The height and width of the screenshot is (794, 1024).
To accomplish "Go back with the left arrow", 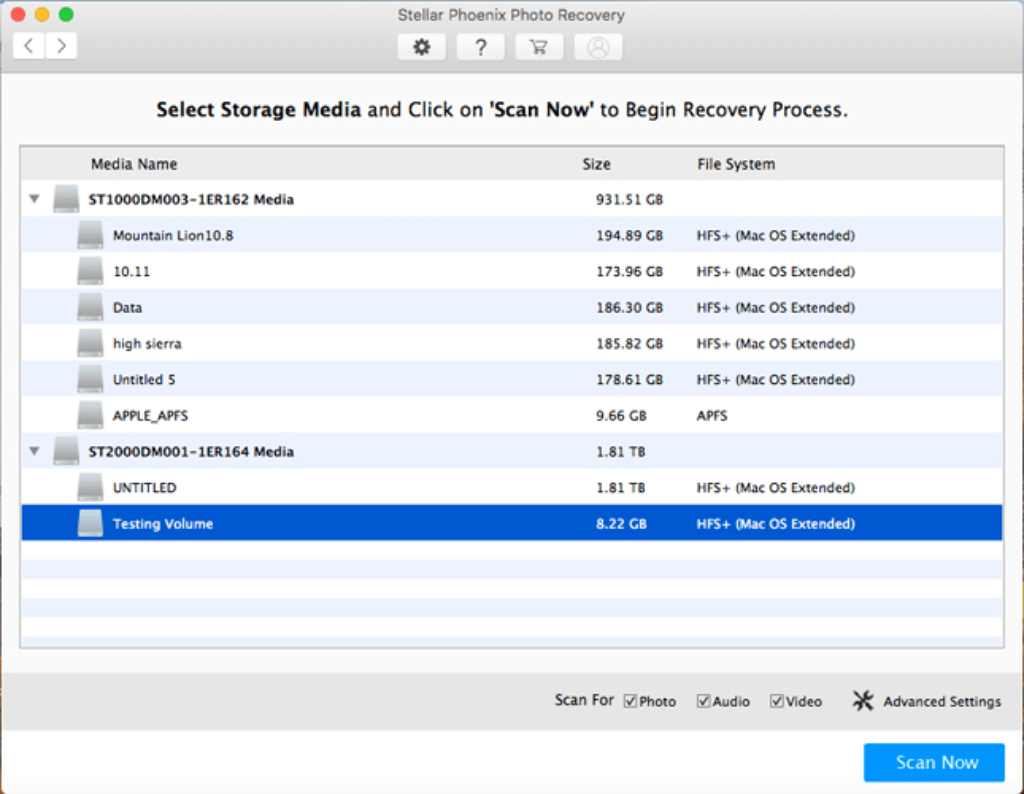I will [x=29, y=46].
